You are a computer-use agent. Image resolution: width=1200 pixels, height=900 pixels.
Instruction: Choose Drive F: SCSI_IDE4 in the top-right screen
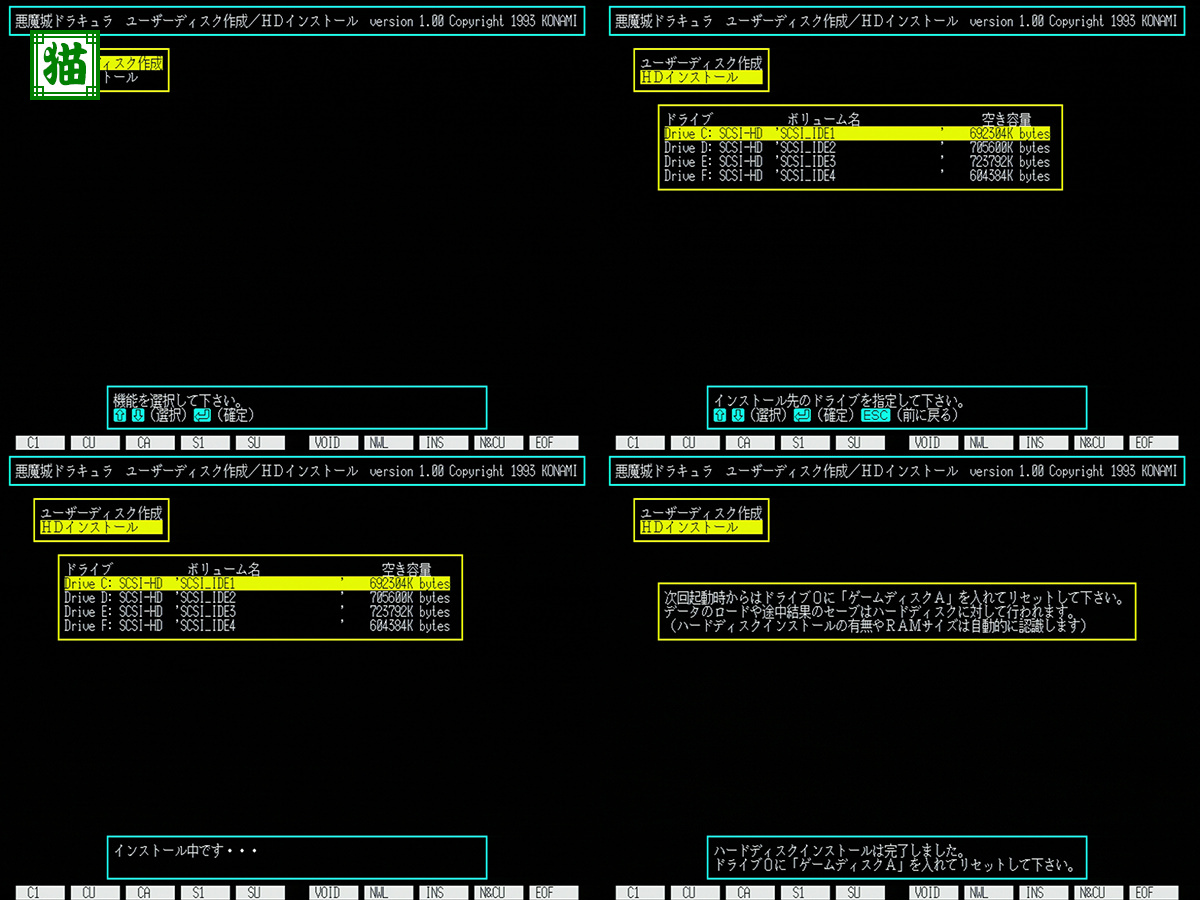857,175
